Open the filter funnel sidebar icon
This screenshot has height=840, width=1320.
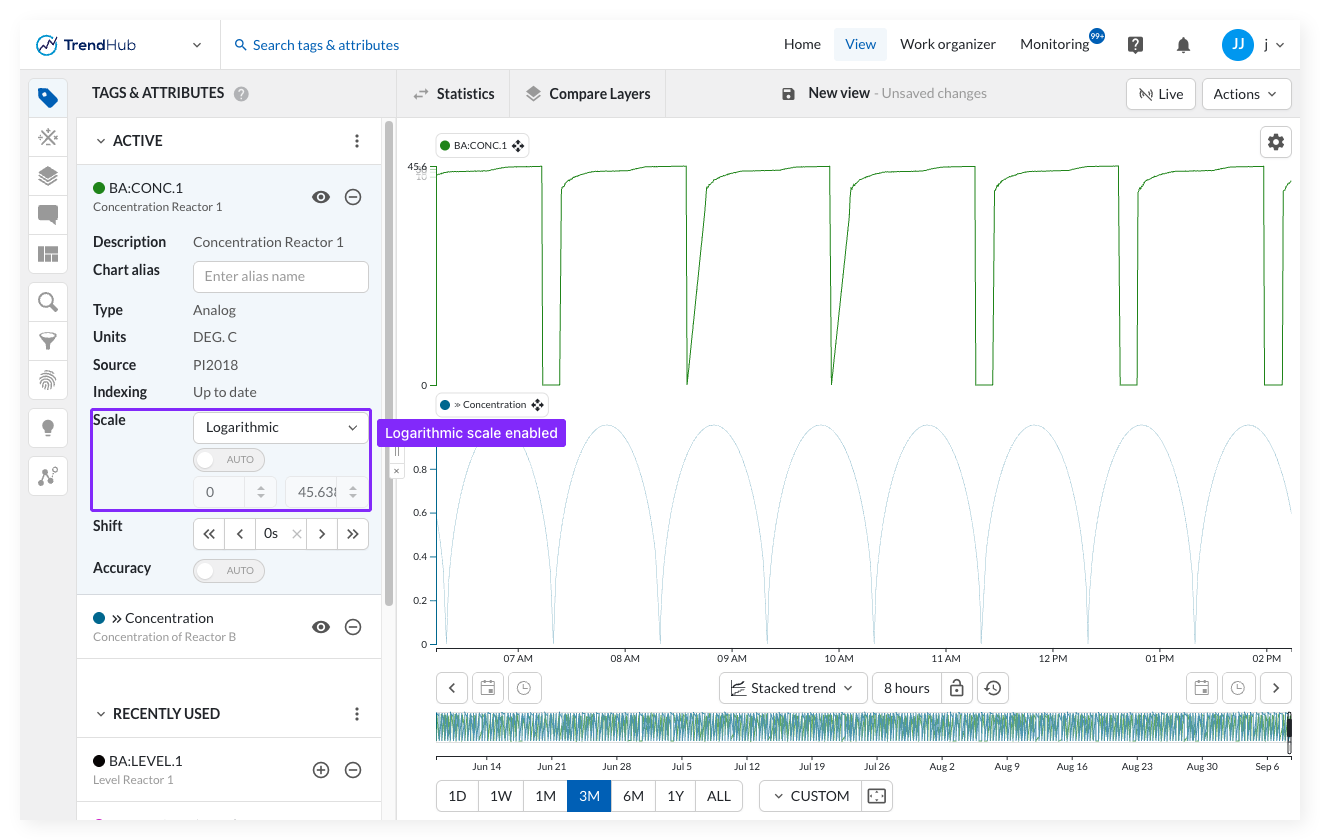pyautogui.click(x=48, y=341)
